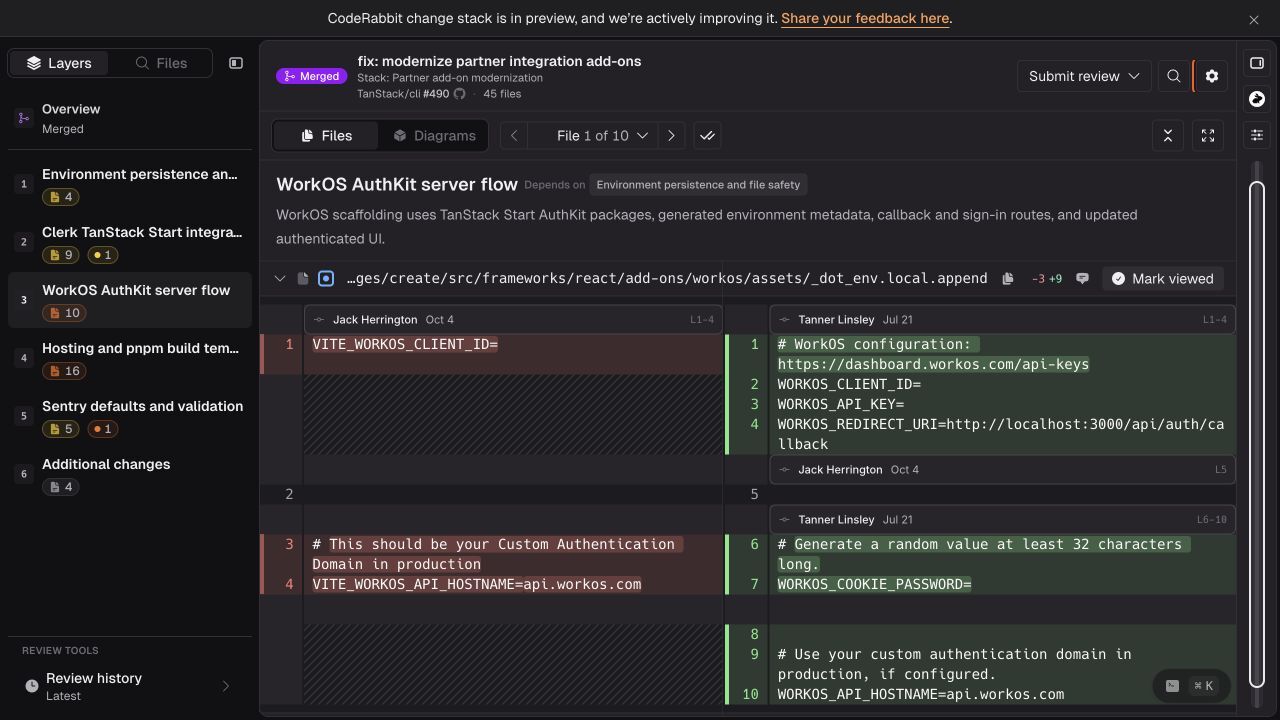The width and height of the screenshot is (1280, 720).
Task: Collapse the _dot_env.local.append file diff
Action: click(280, 279)
